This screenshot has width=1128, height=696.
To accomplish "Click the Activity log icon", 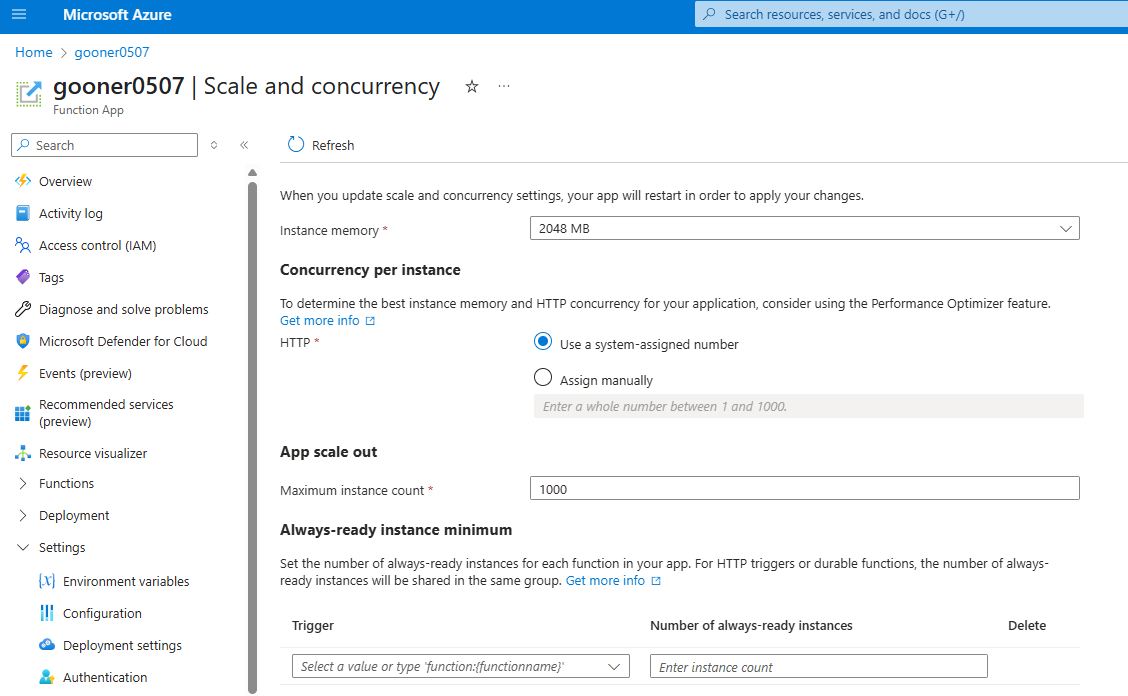I will 23,213.
